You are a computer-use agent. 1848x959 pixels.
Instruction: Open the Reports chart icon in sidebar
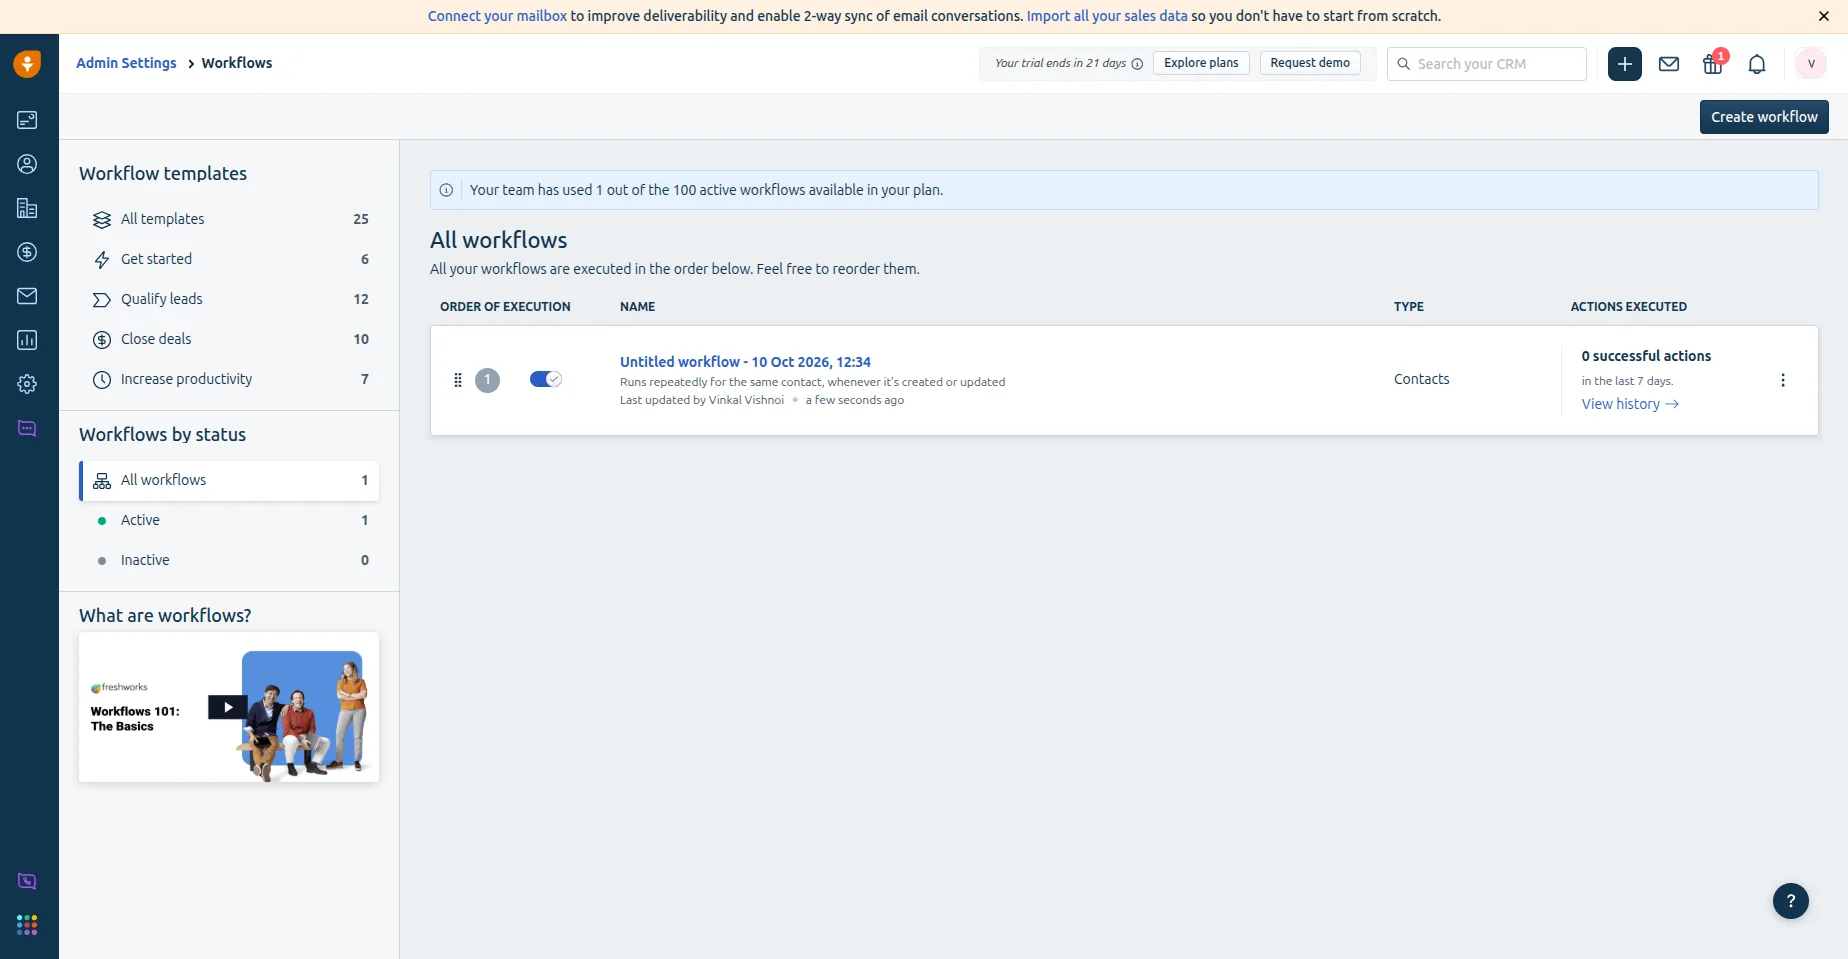tap(27, 340)
